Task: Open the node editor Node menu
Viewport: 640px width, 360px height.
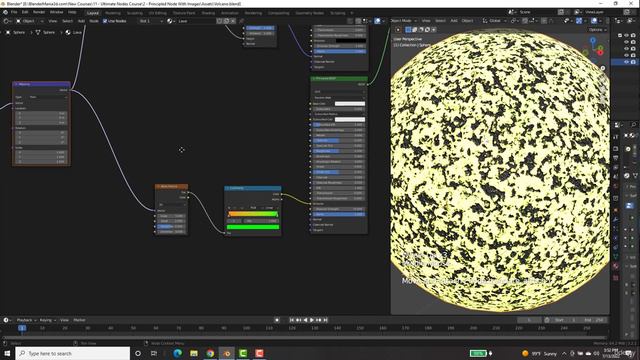Action: click(94, 21)
